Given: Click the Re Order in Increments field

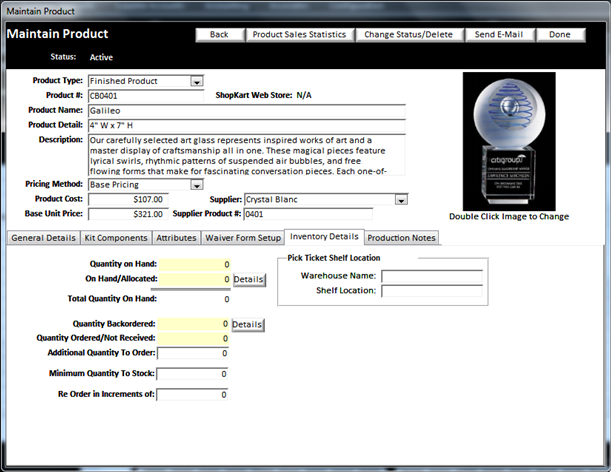Looking at the screenshot, I should (192, 394).
